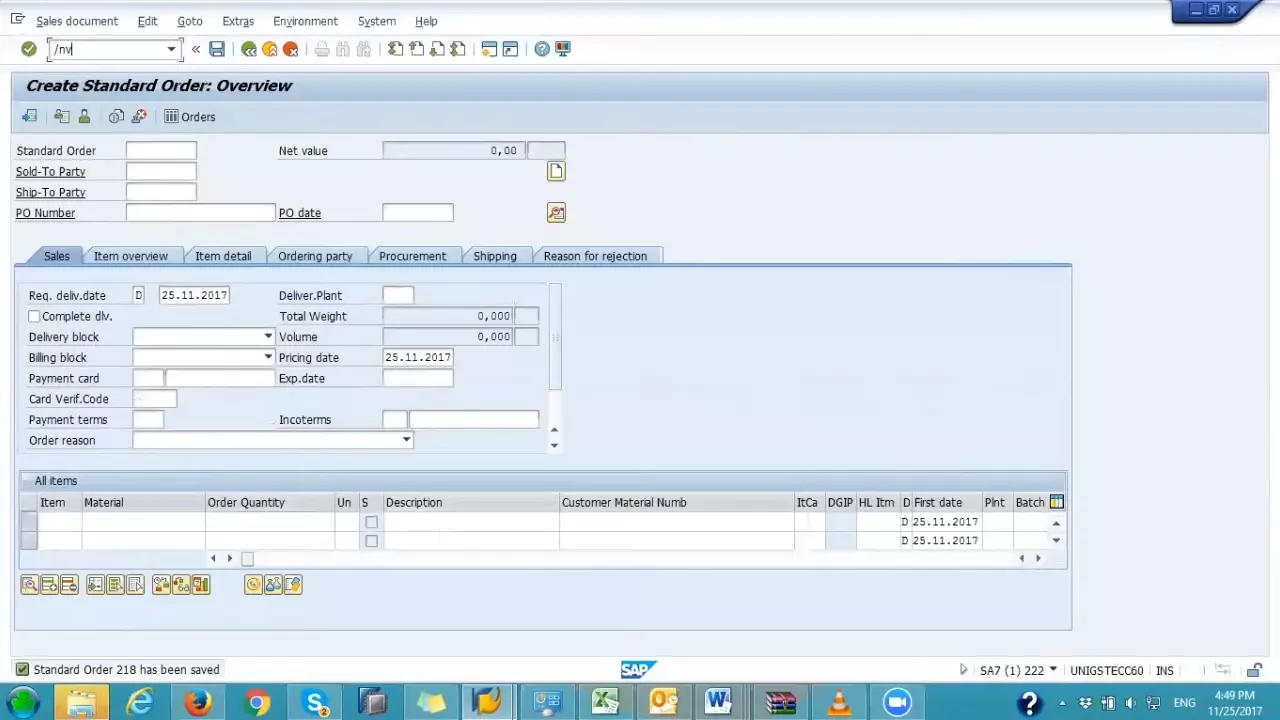Open the Delivery block dropdown
The height and width of the screenshot is (720, 1280).
267,337
